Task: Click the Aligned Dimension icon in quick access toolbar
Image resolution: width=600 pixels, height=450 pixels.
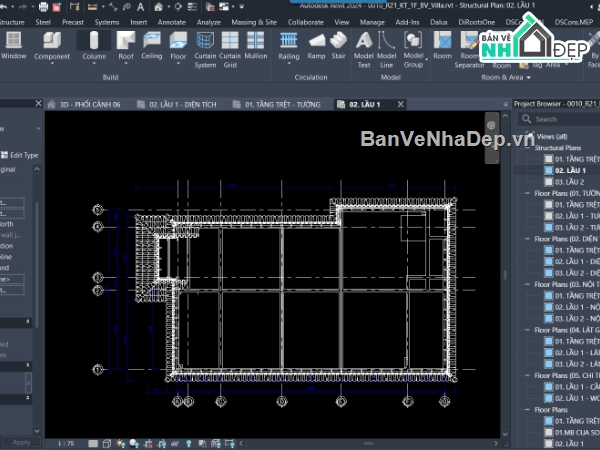Action: pos(113,7)
